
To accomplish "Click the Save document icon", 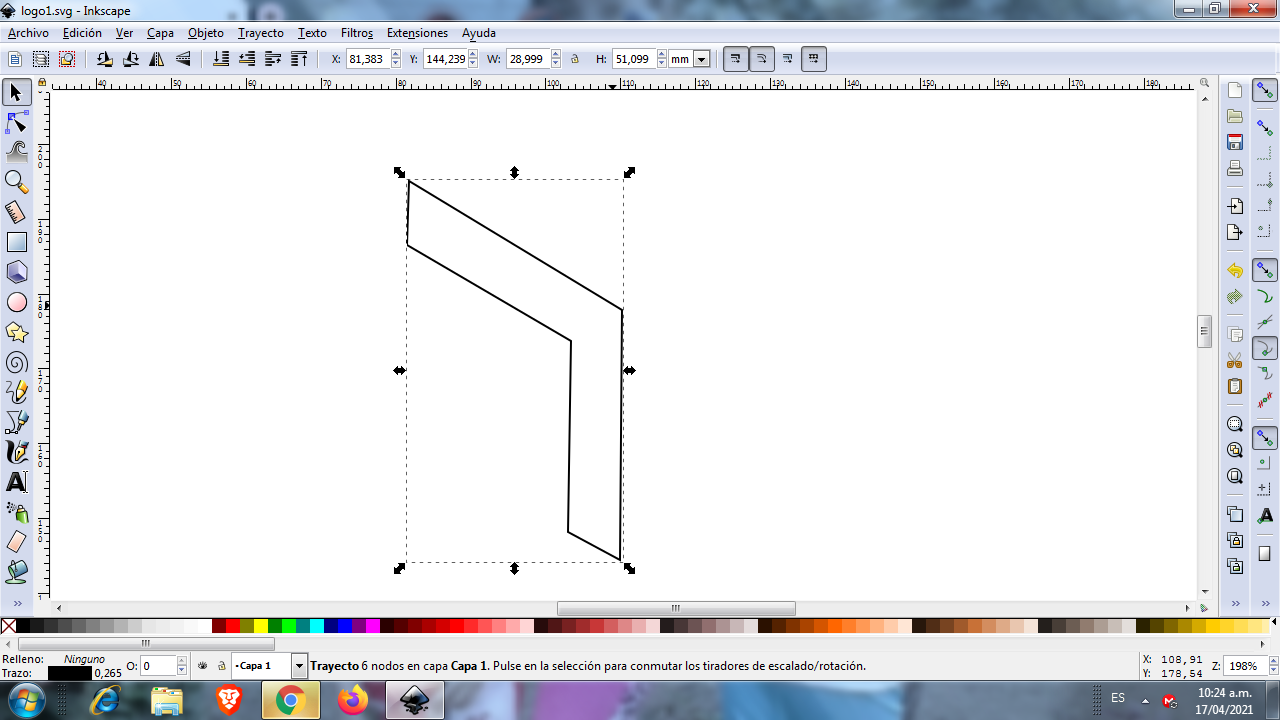I will pyautogui.click(x=1235, y=142).
